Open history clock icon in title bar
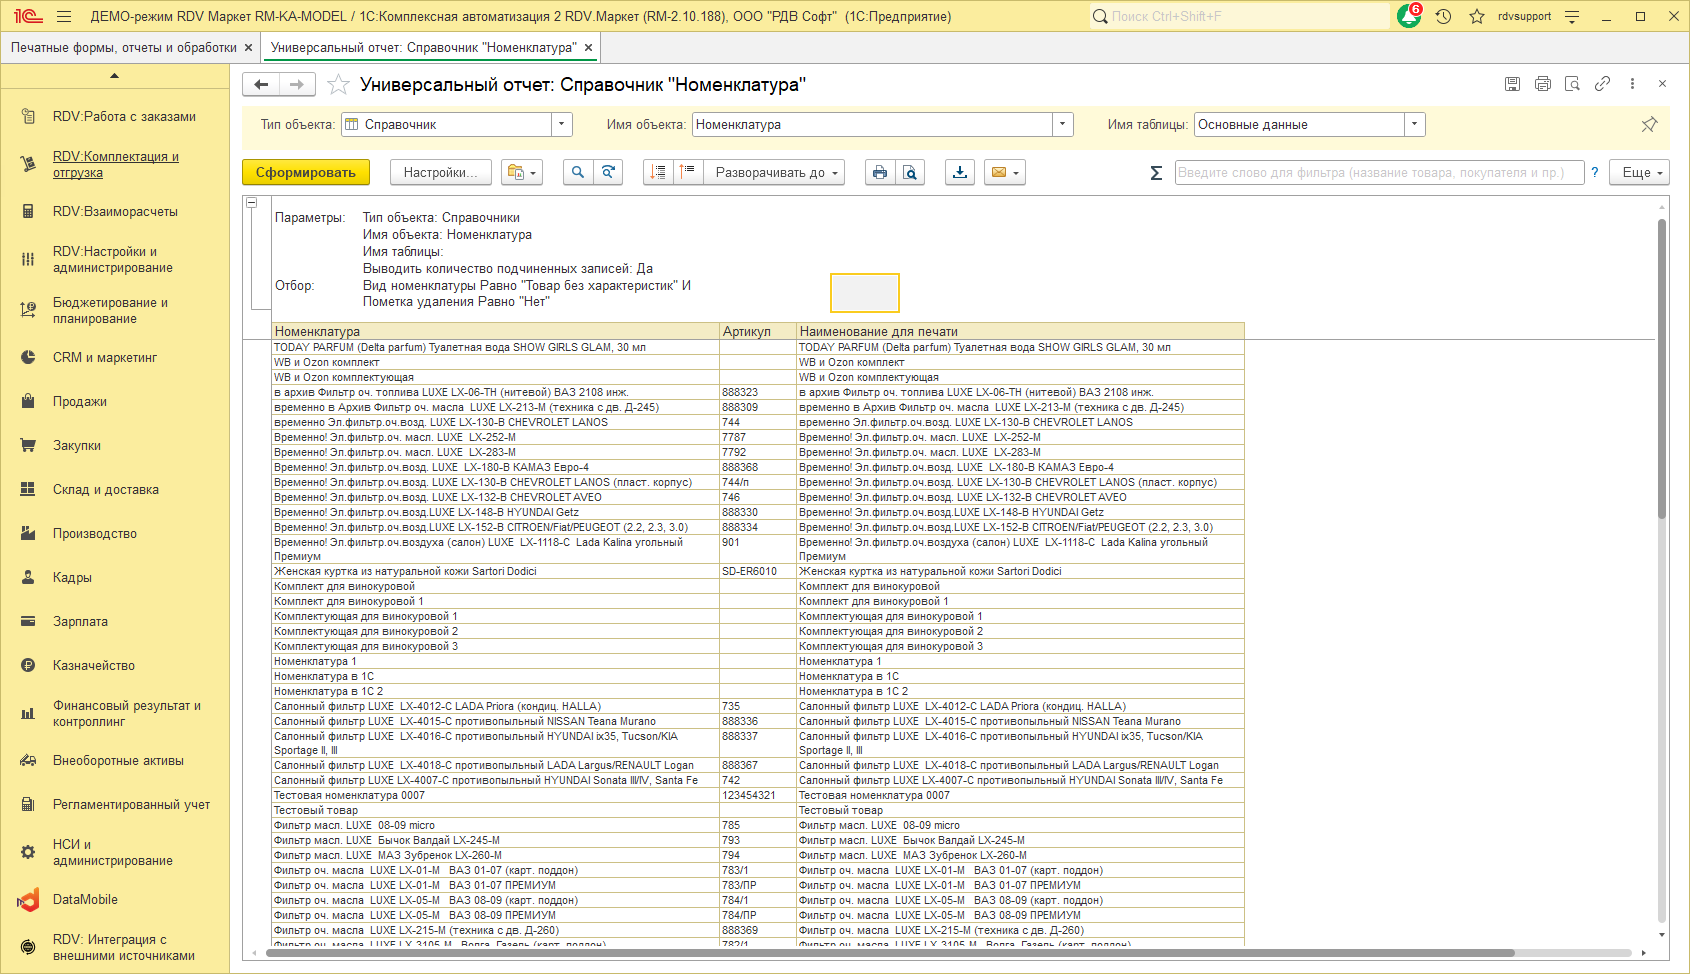 pyautogui.click(x=1443, y=16)
